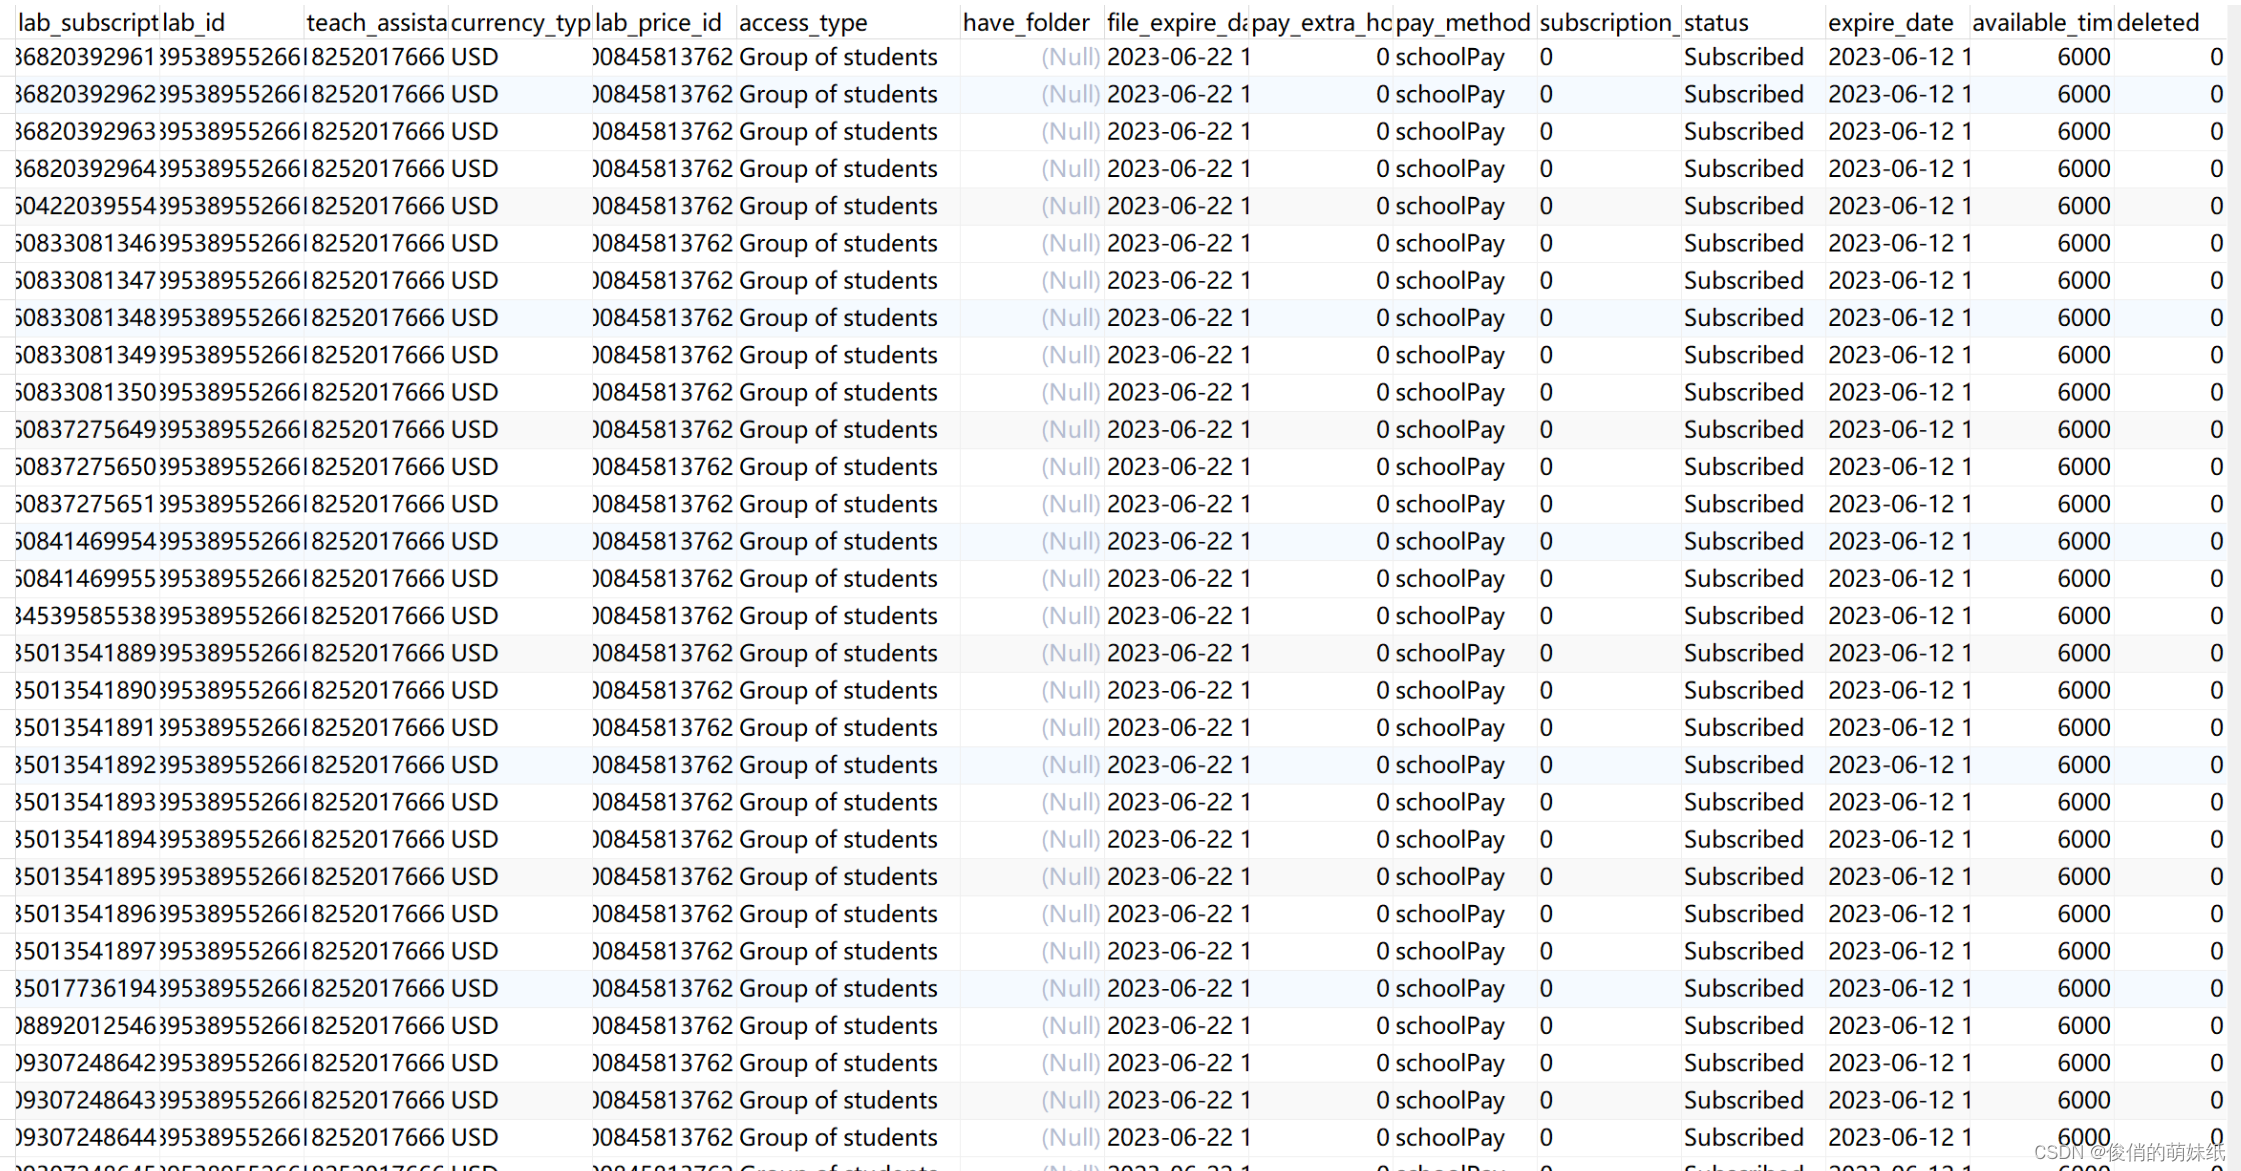The height and width of the screenshot is (1171, 2241).
Task: Select lab_subscript cell ending in 92012546
Action: coord(87,1025)
